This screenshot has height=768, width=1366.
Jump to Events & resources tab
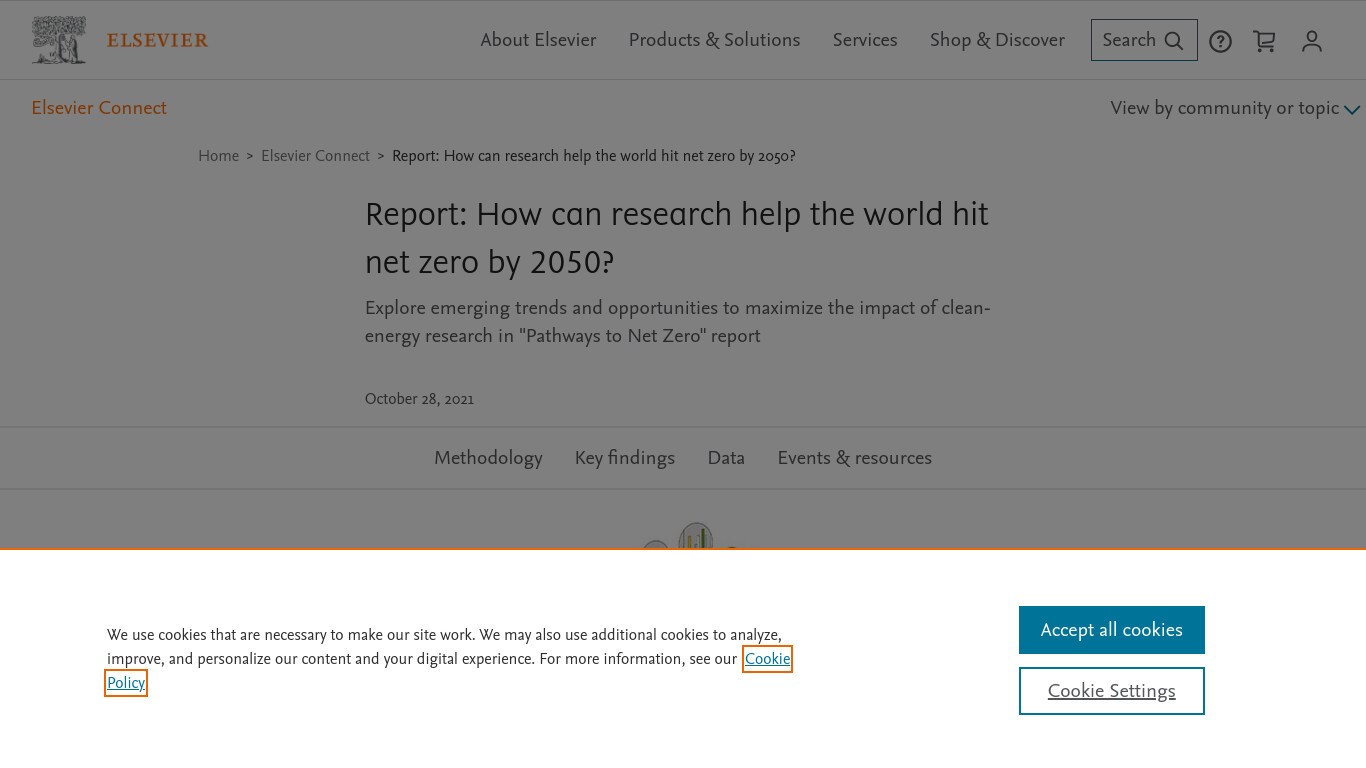(x=855, y=458)
